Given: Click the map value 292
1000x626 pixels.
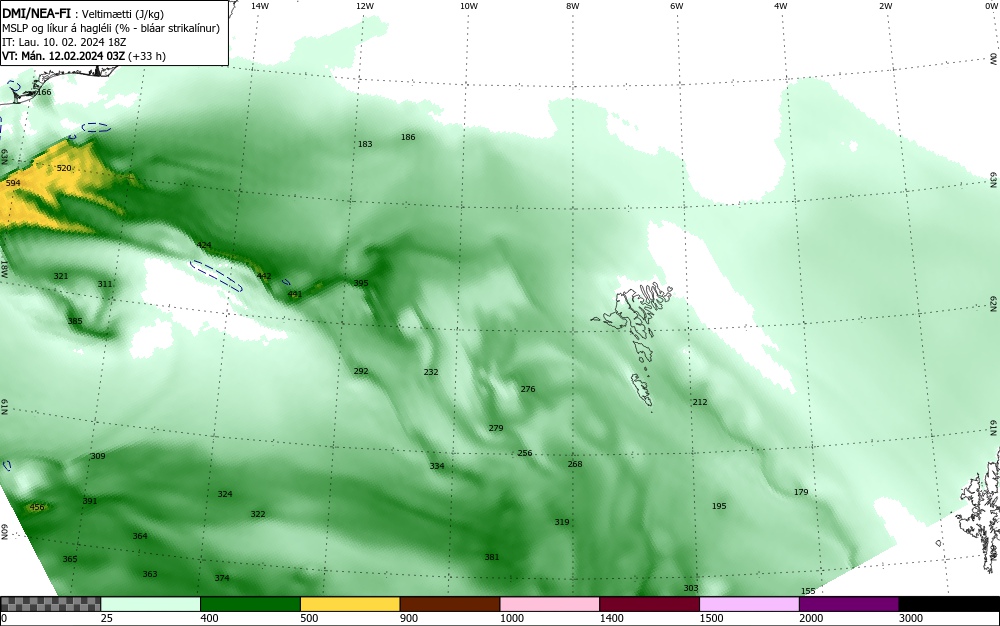Looking at the screenshot, I should coord(361,371).
